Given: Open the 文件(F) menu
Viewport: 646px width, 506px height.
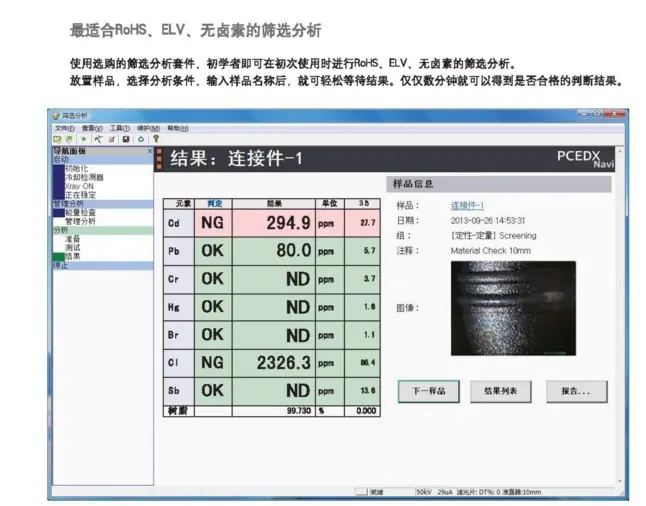Looking at the screenshot, I should pyautogui.click(x=65, y=129).
